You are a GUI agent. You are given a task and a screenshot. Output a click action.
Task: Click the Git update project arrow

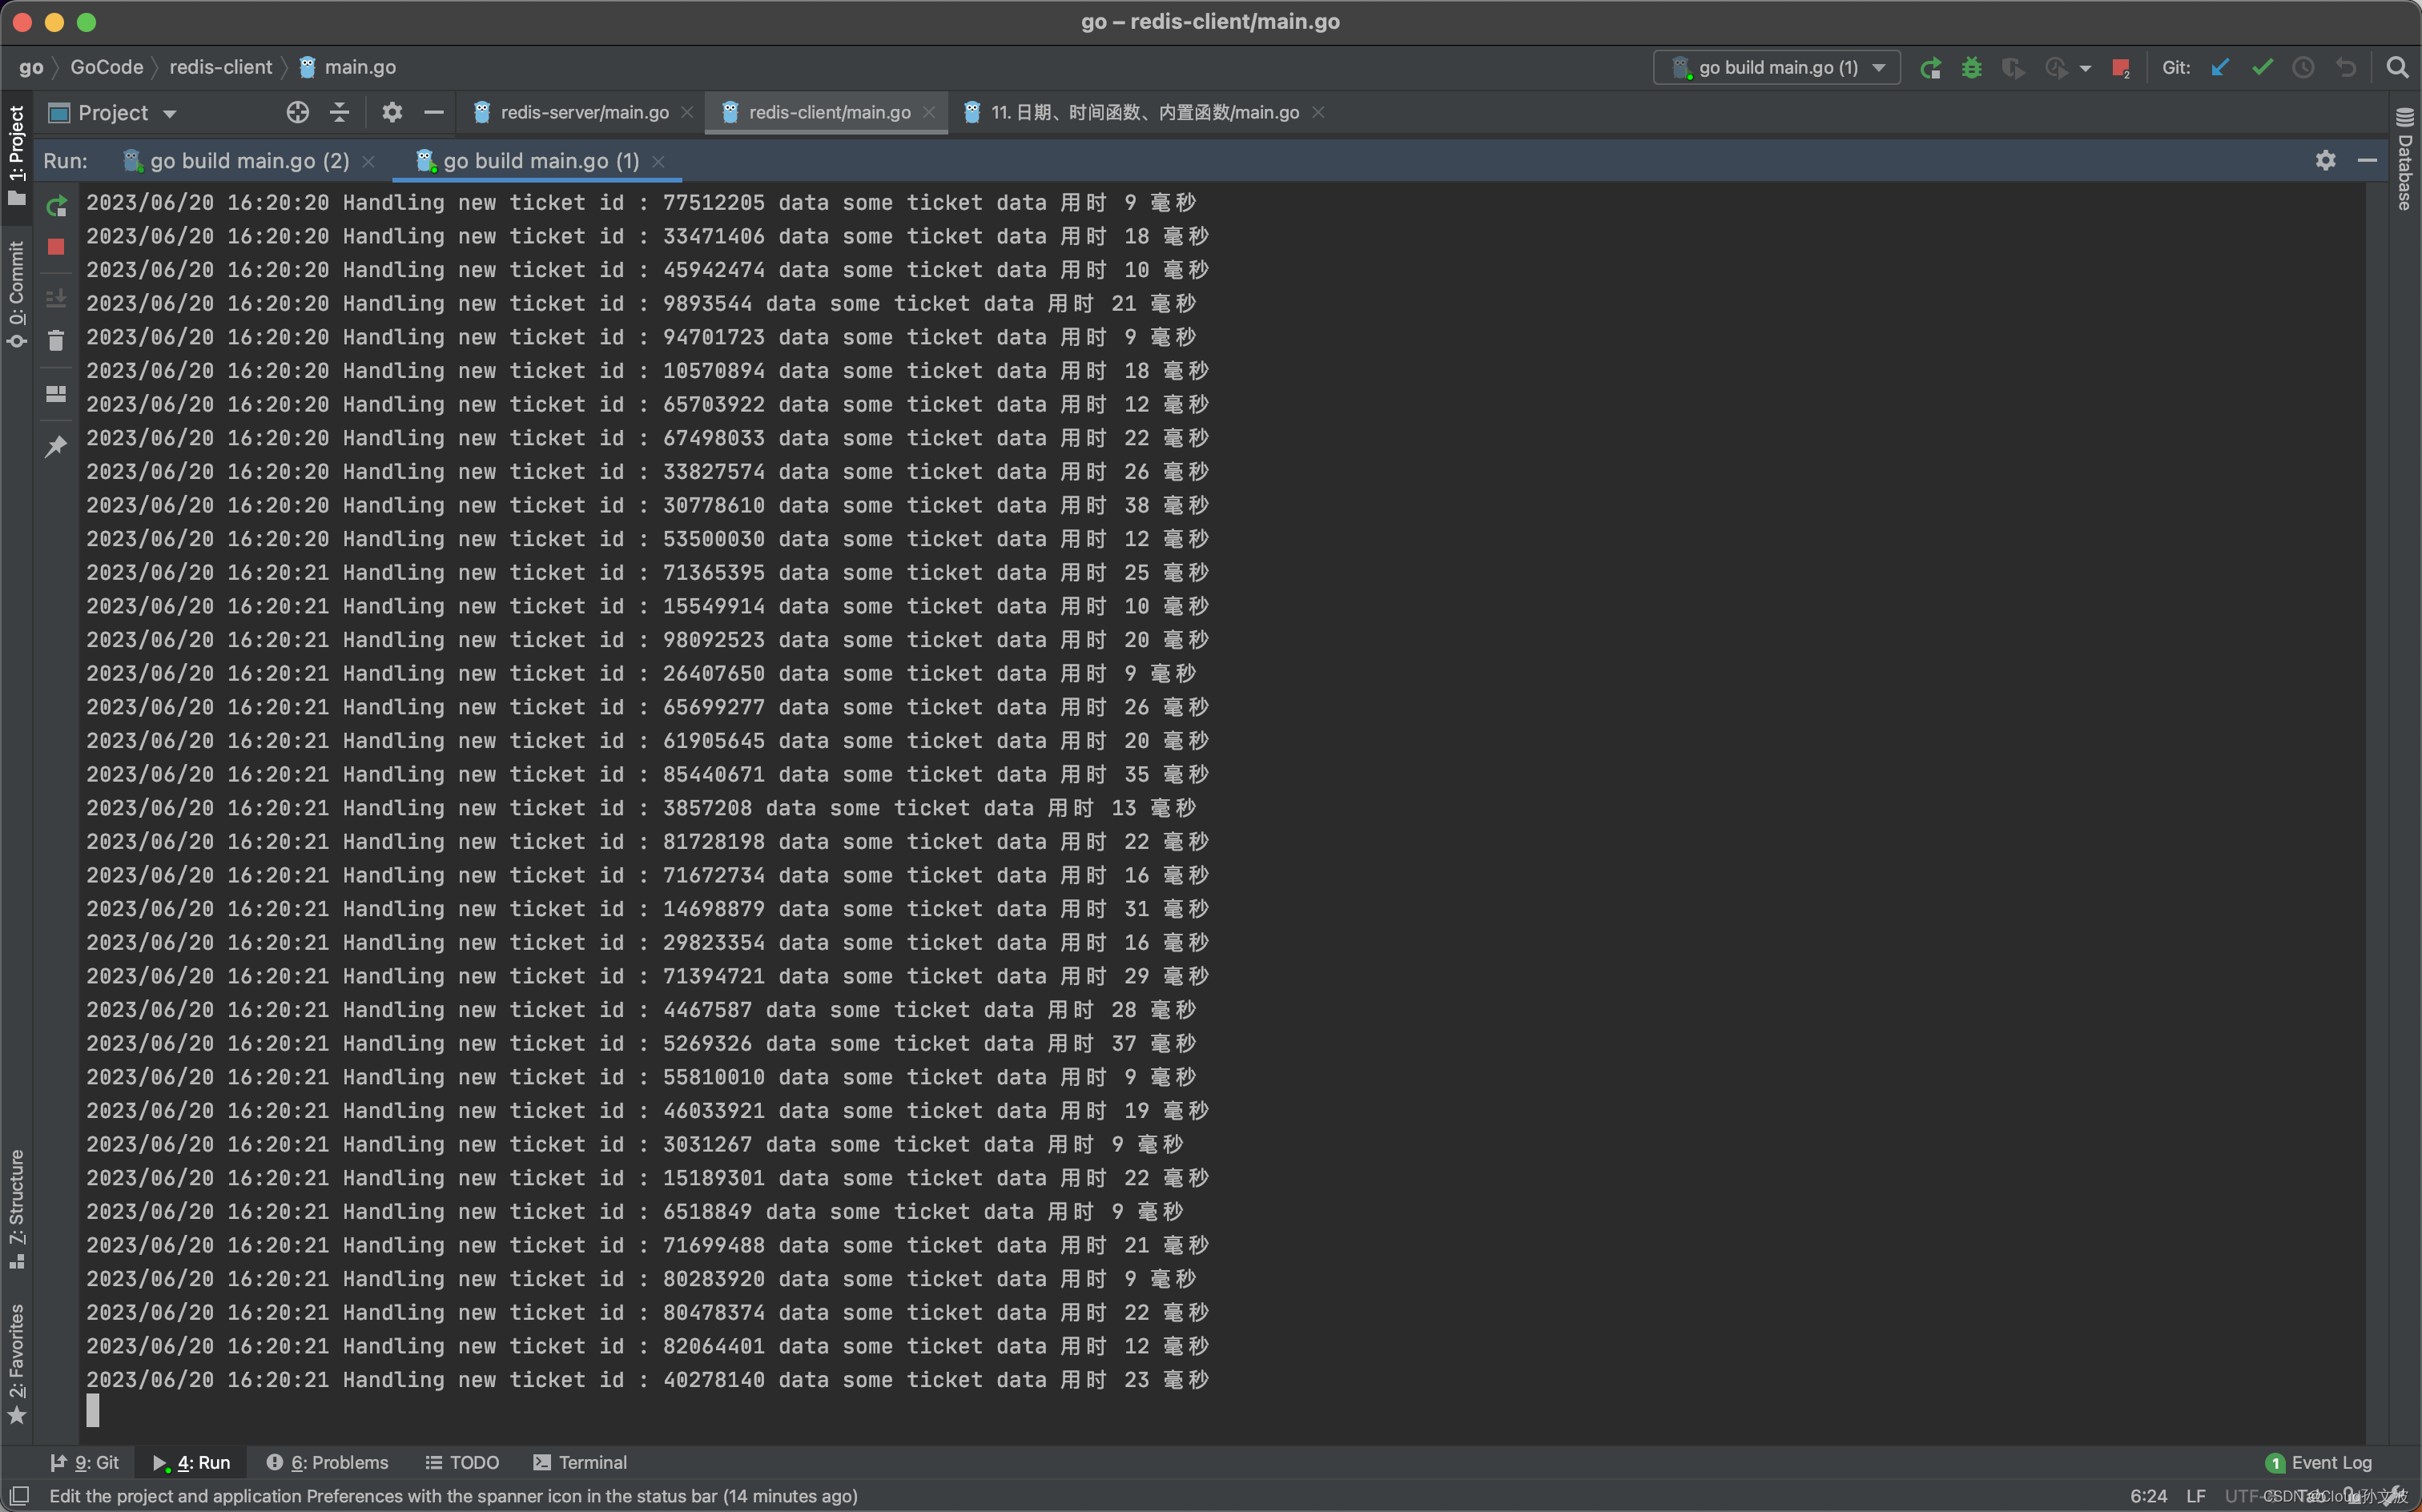point(2220,68)
